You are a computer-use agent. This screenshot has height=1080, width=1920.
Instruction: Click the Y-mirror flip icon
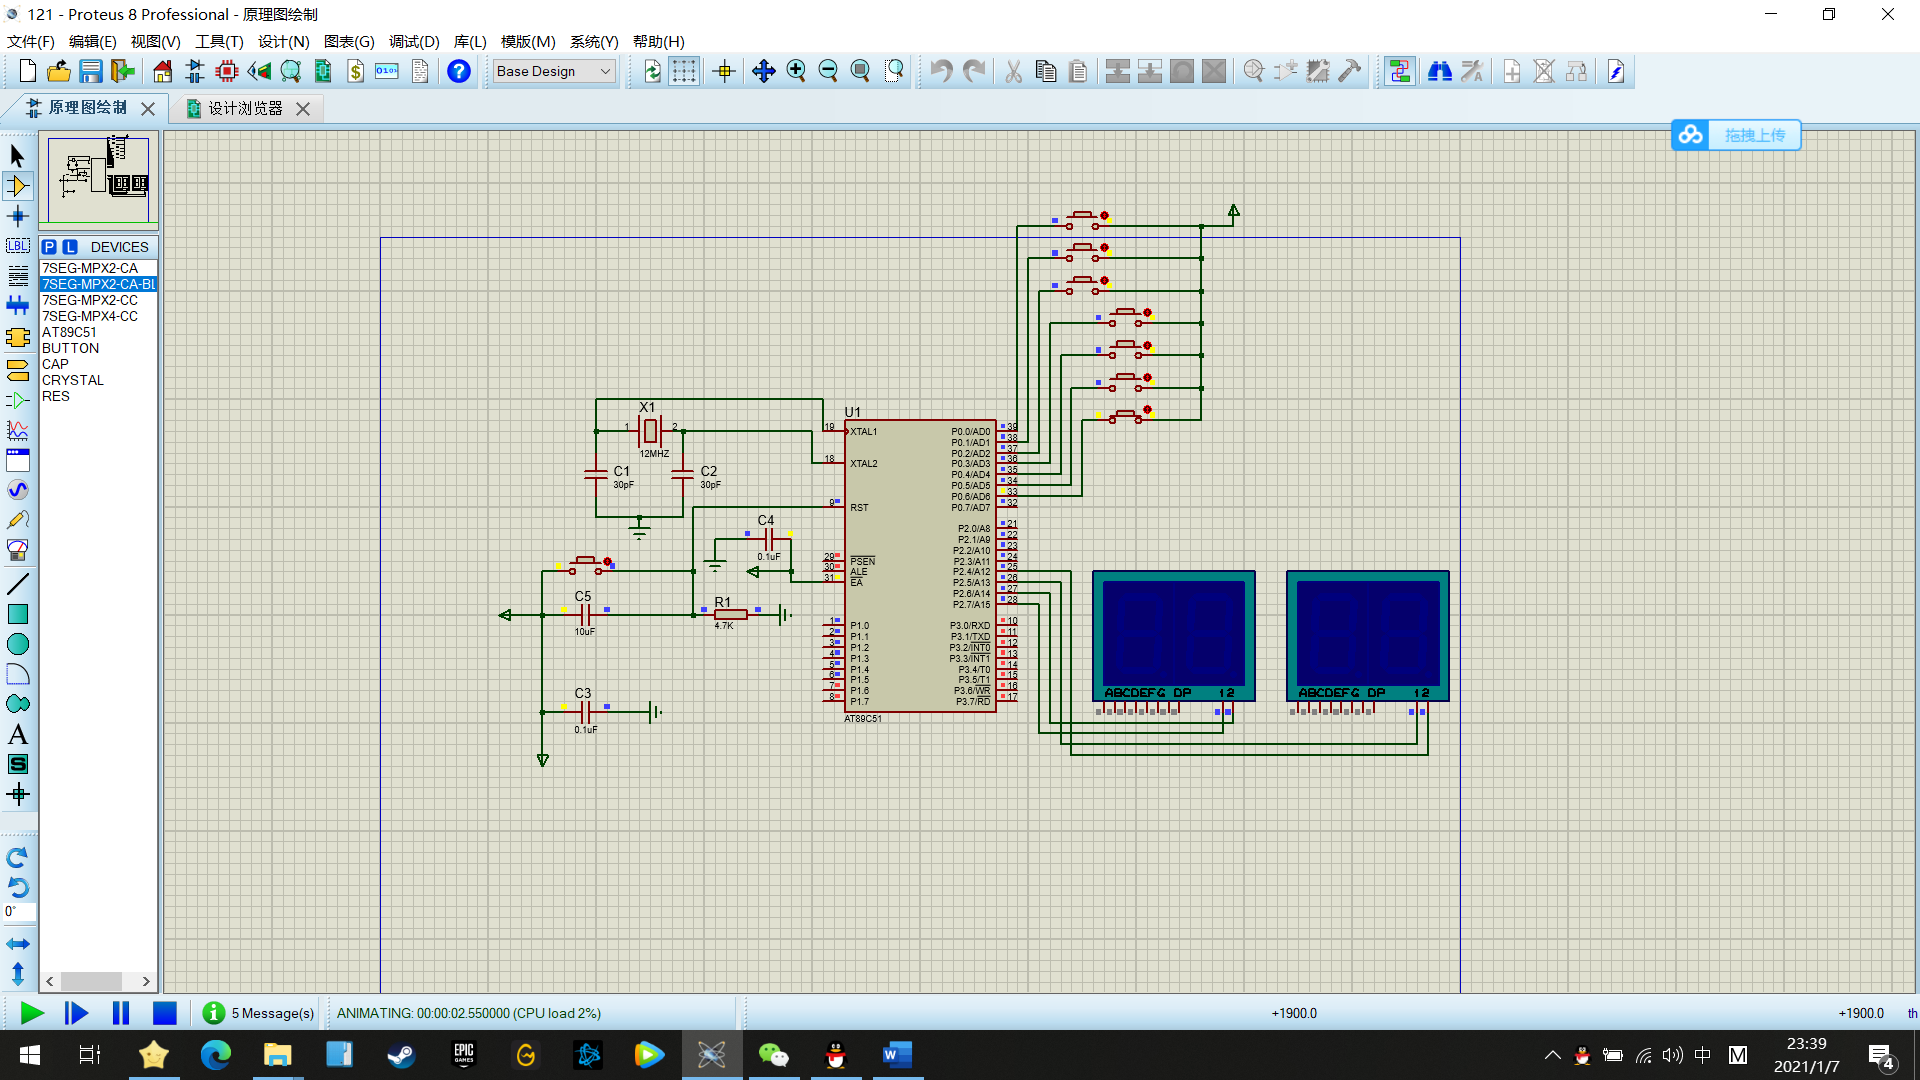point(17,974)
